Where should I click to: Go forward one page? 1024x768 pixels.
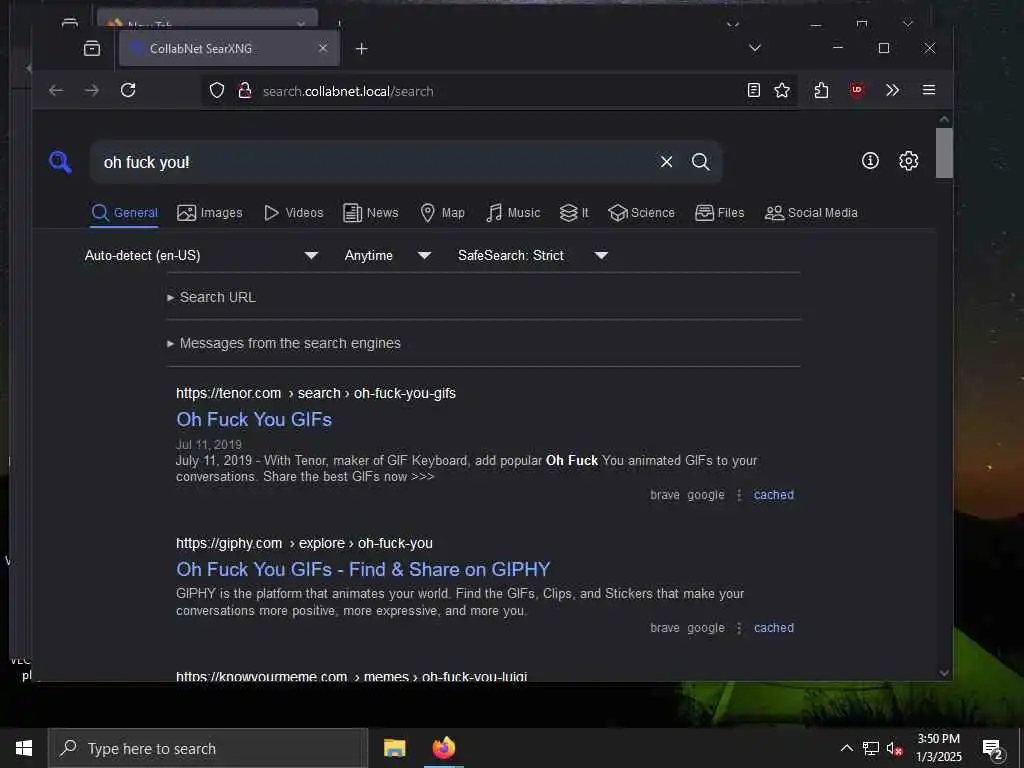[92, 91]
